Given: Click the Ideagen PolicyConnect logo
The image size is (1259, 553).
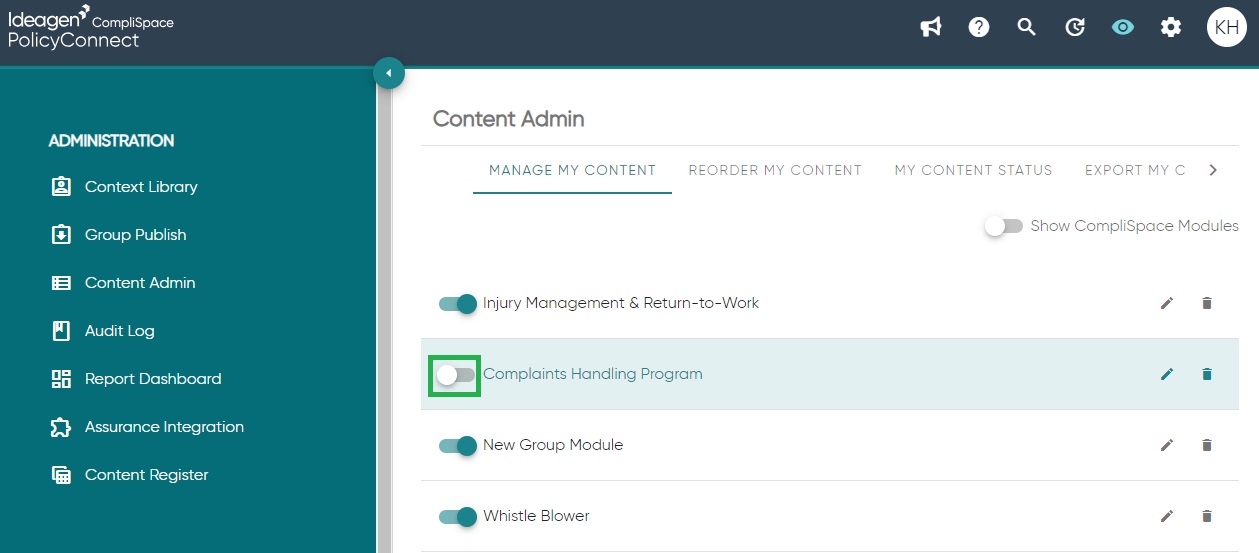Looking at the screenshot, I should (91, 29).
